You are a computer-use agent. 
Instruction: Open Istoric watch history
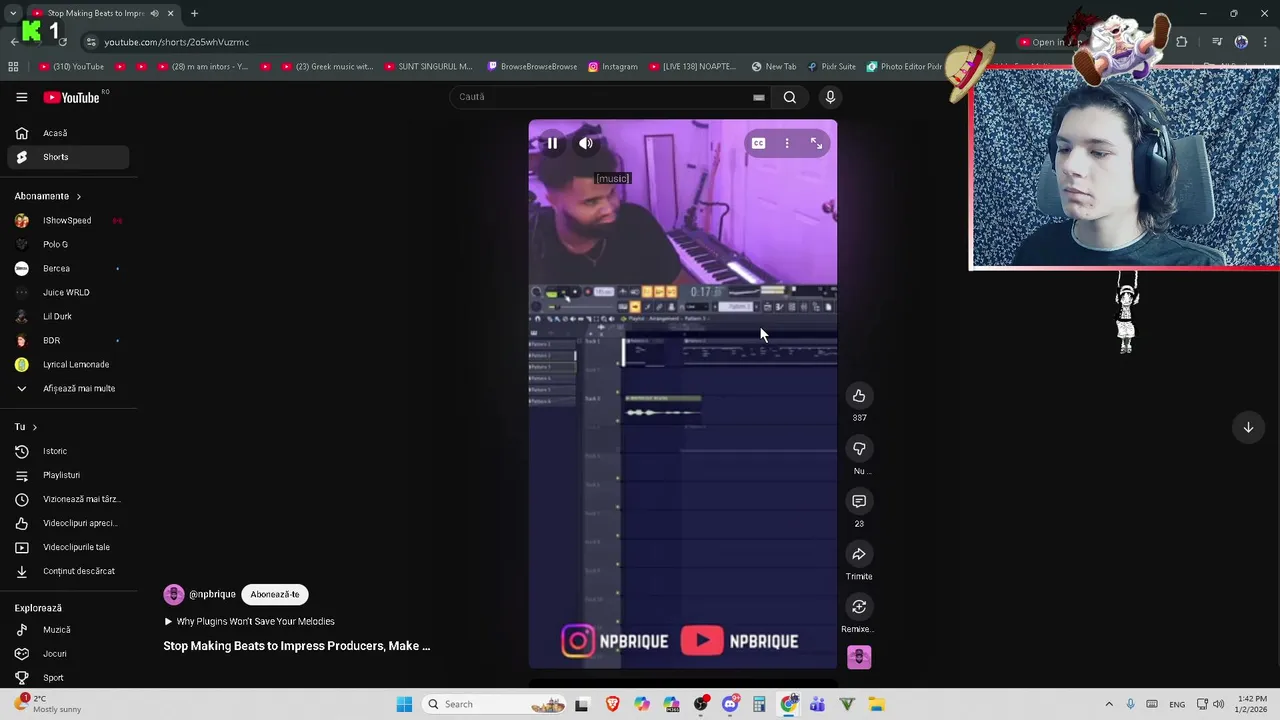click(68, 451)
